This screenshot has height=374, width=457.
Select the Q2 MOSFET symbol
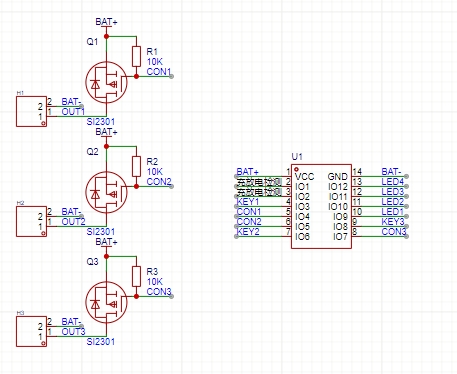106,192
